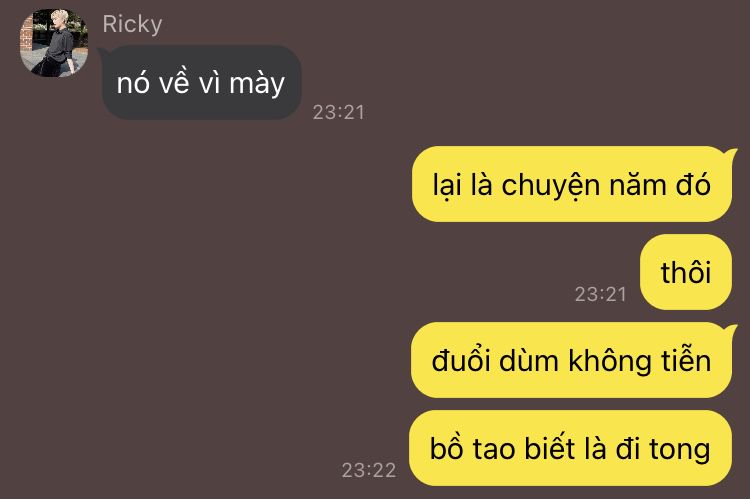Screen dimensions: 750x499
Task: View the avatar photo of the blond person
Action: 54,43
